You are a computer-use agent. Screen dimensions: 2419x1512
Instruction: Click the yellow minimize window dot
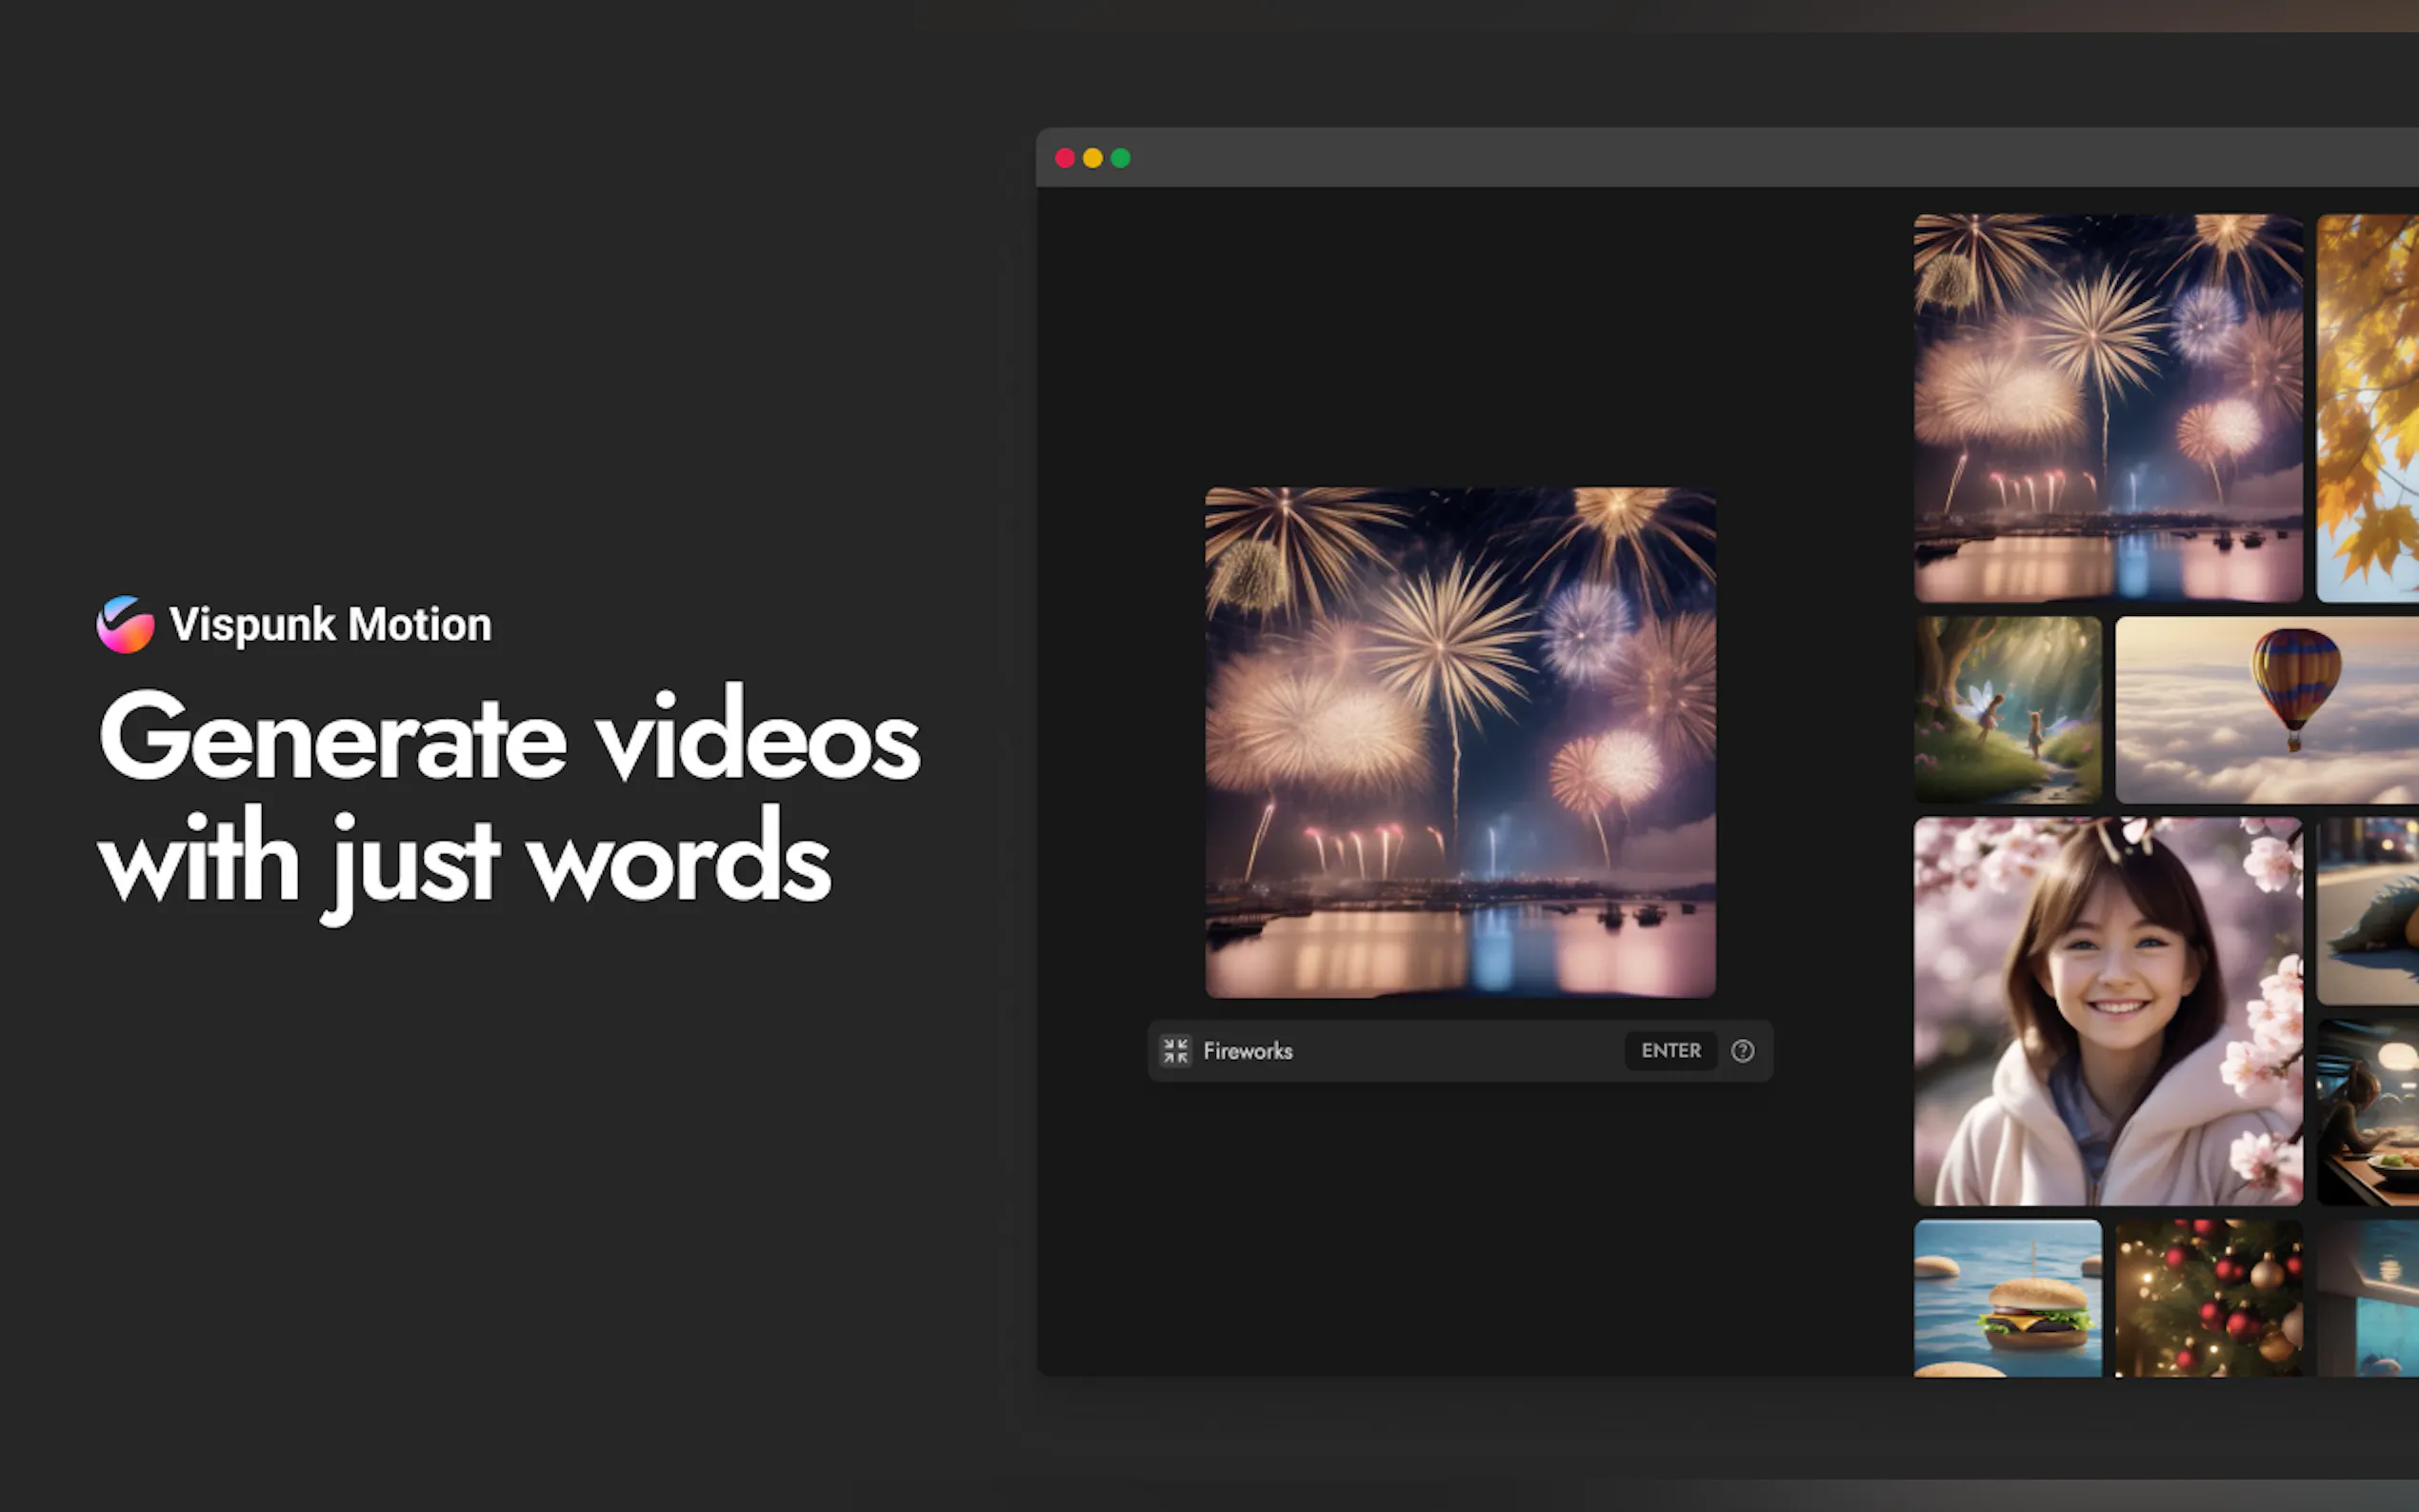point(1093,158)
